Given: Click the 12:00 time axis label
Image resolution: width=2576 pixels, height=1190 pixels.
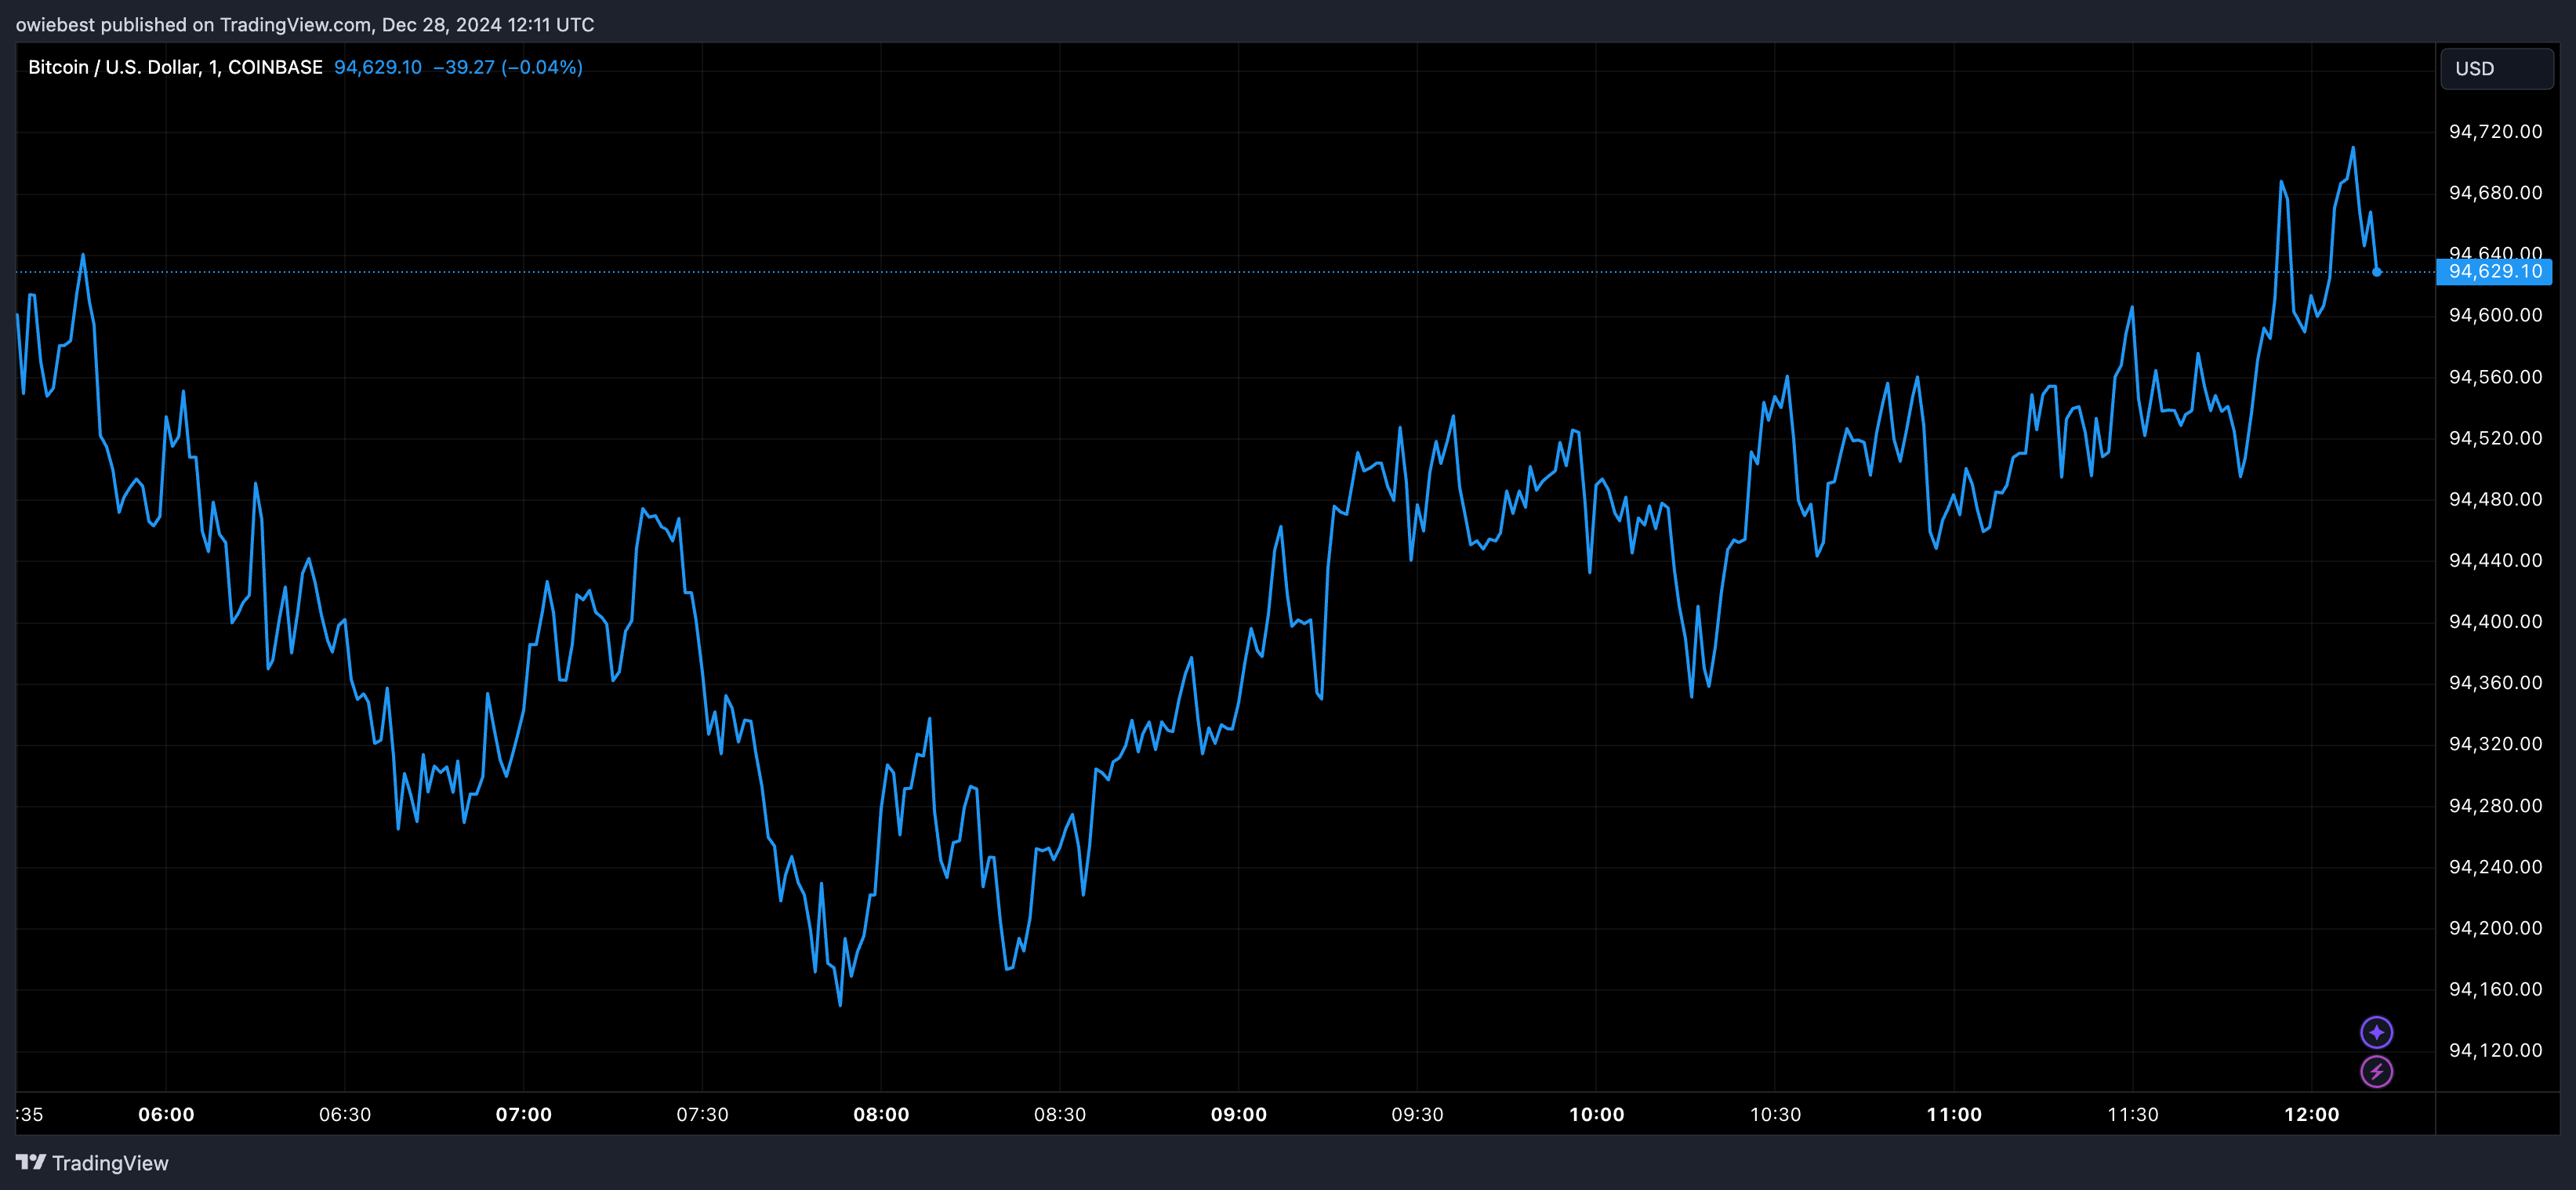Looking at the screenshot, I should [2312, 1114].
